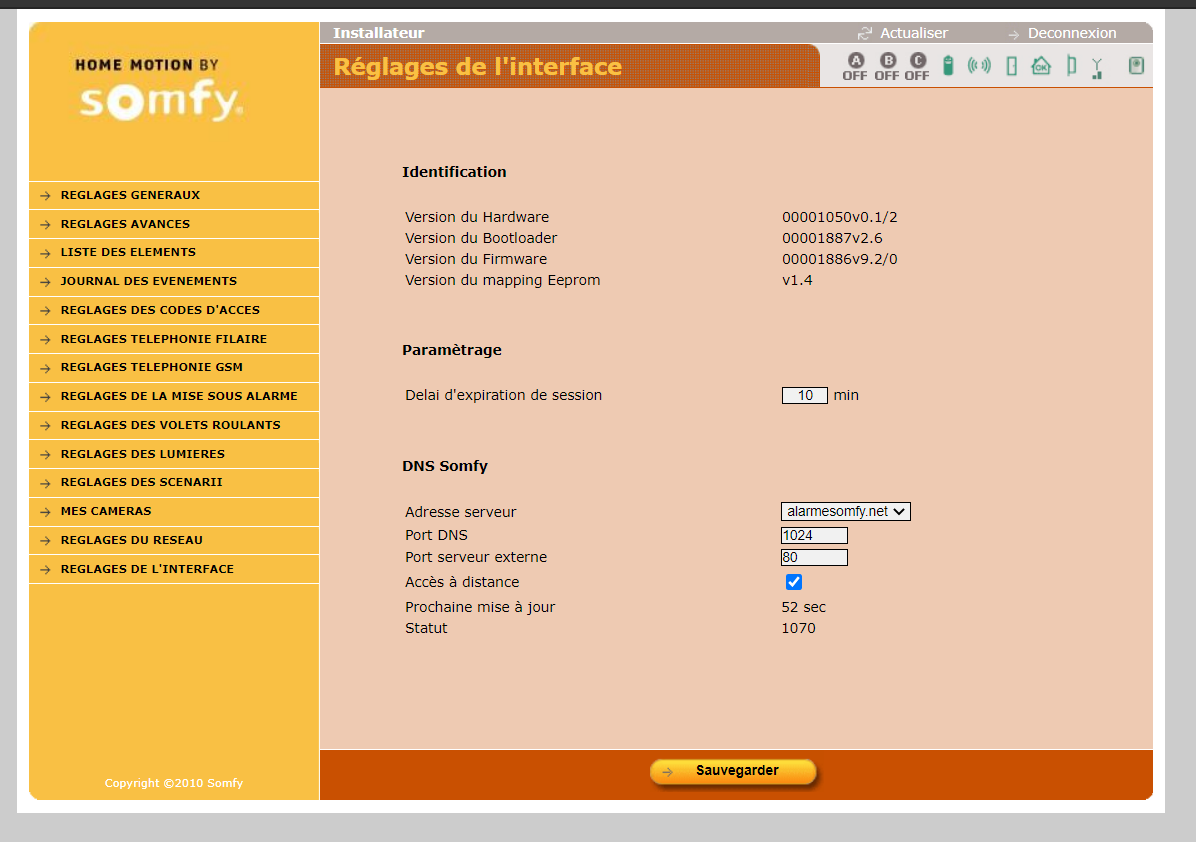The image size is (1196, 842).
Task: Click the radio communication waves icon
Action: pos(979,66)
